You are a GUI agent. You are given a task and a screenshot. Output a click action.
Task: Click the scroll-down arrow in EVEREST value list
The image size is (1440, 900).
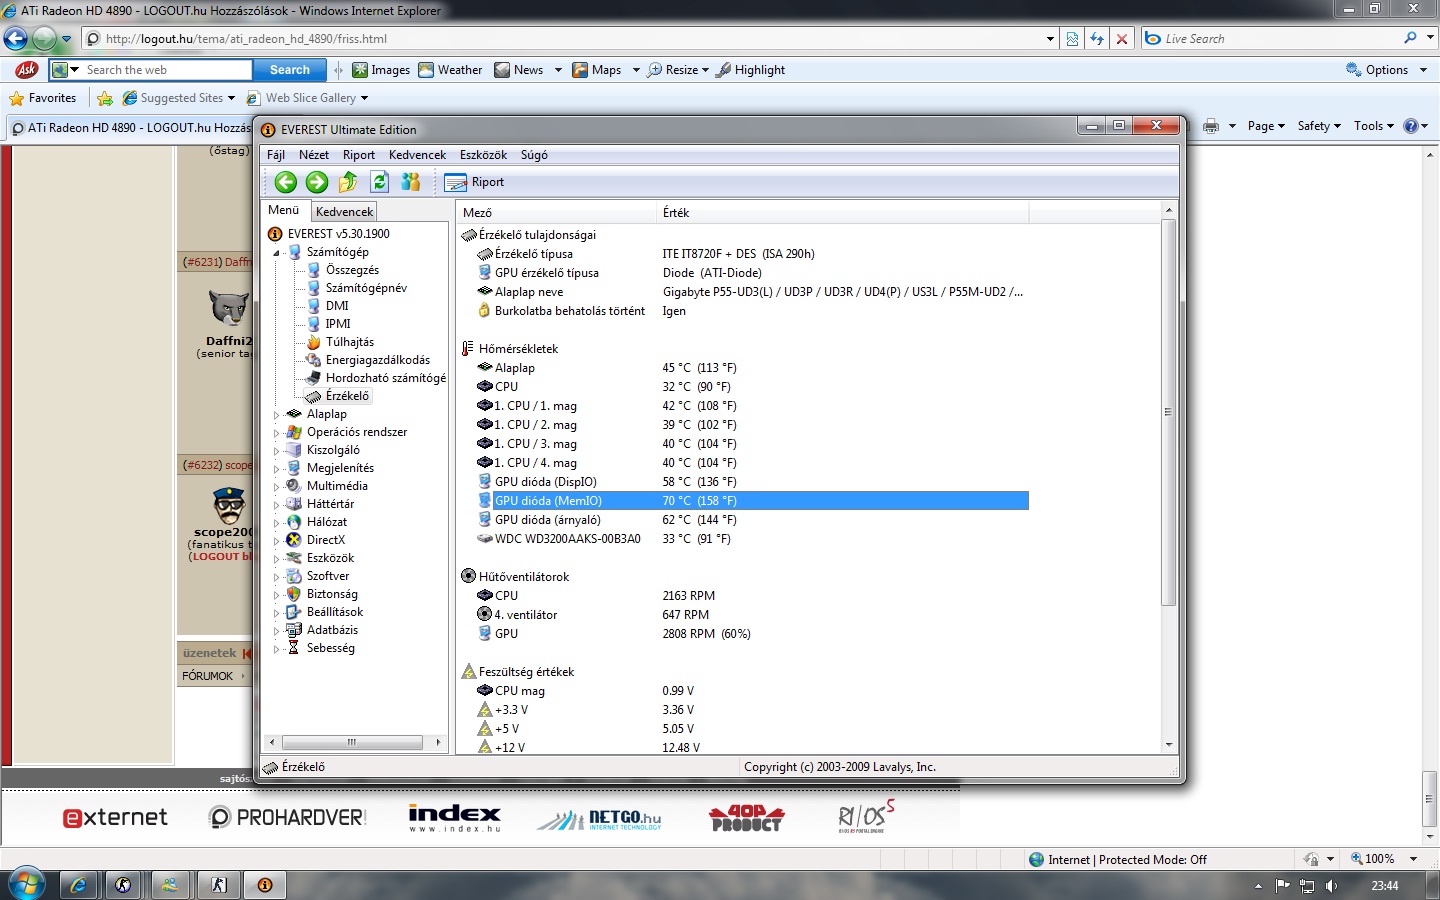1168,745
